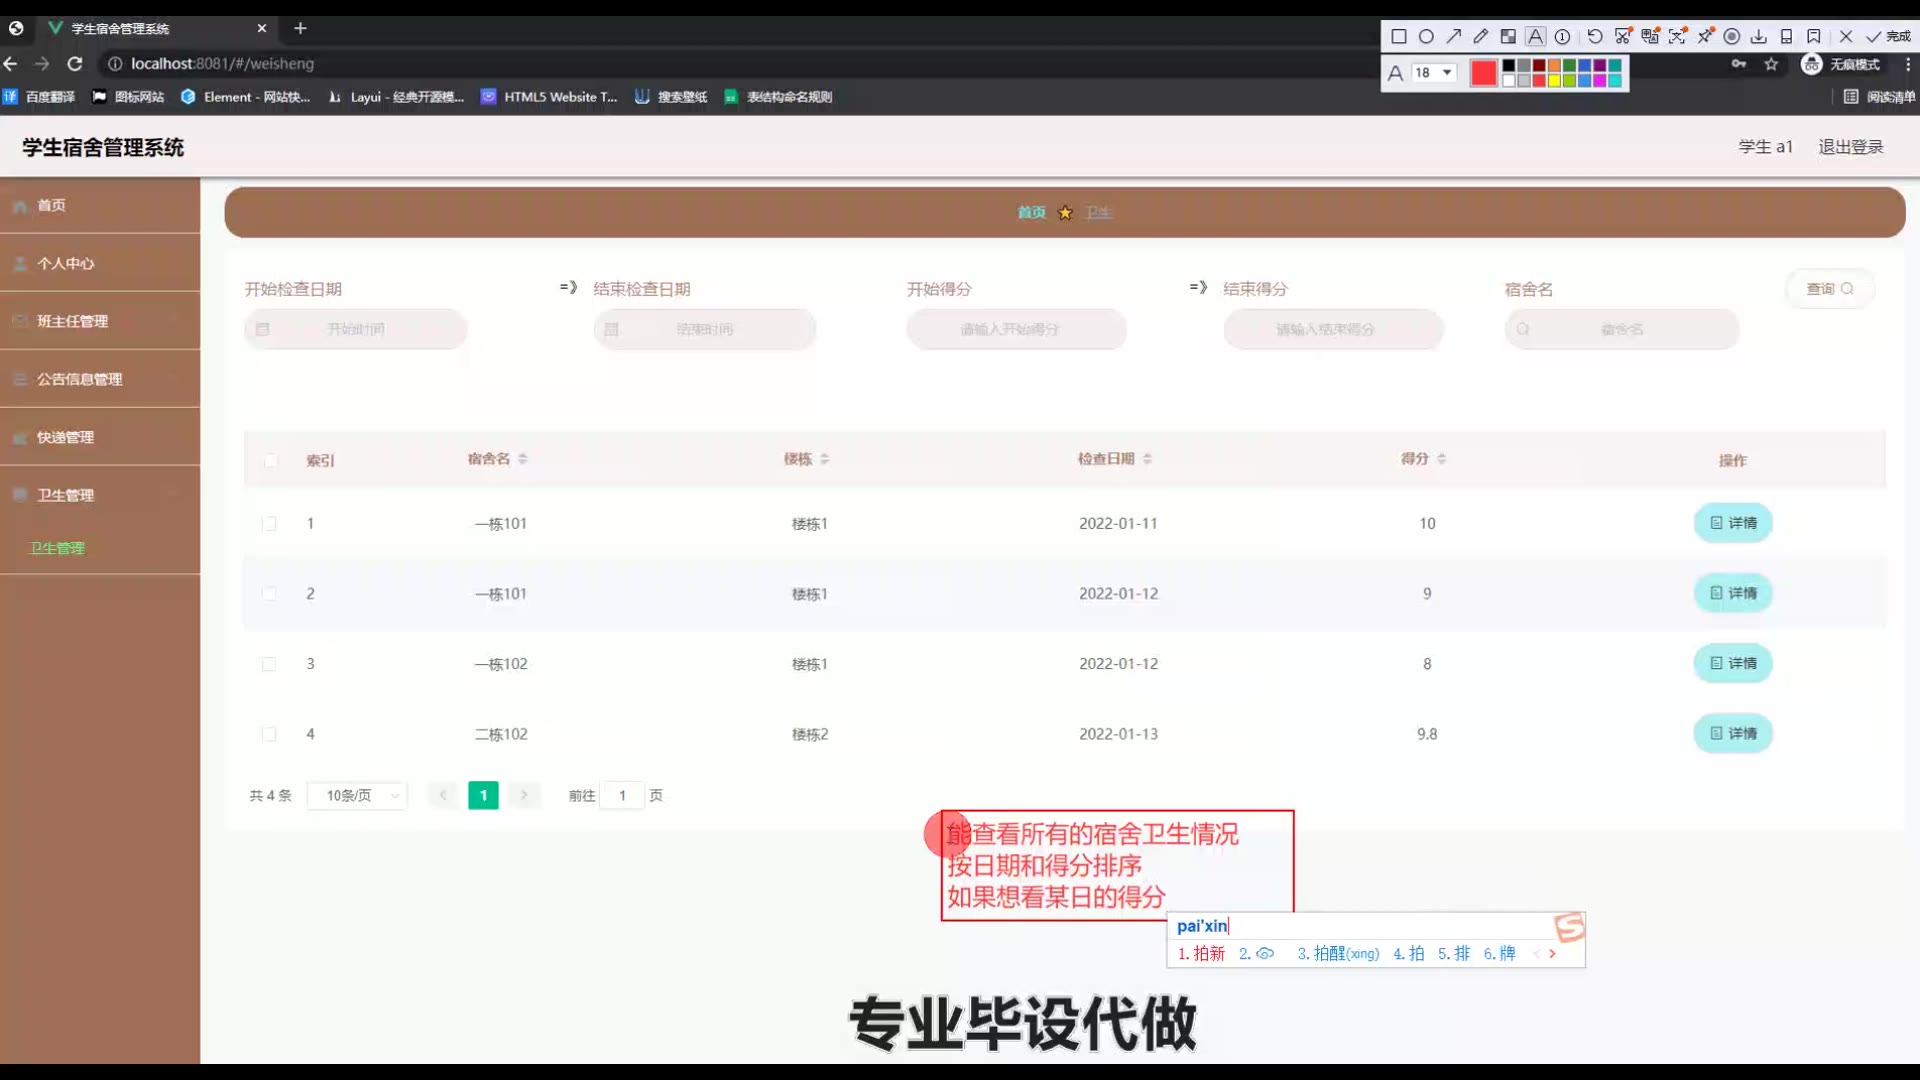The width and height of the screenshot is (1920, 1080).
Task: Bookmark page with star icon
Action: click(x=1771, y=64)
